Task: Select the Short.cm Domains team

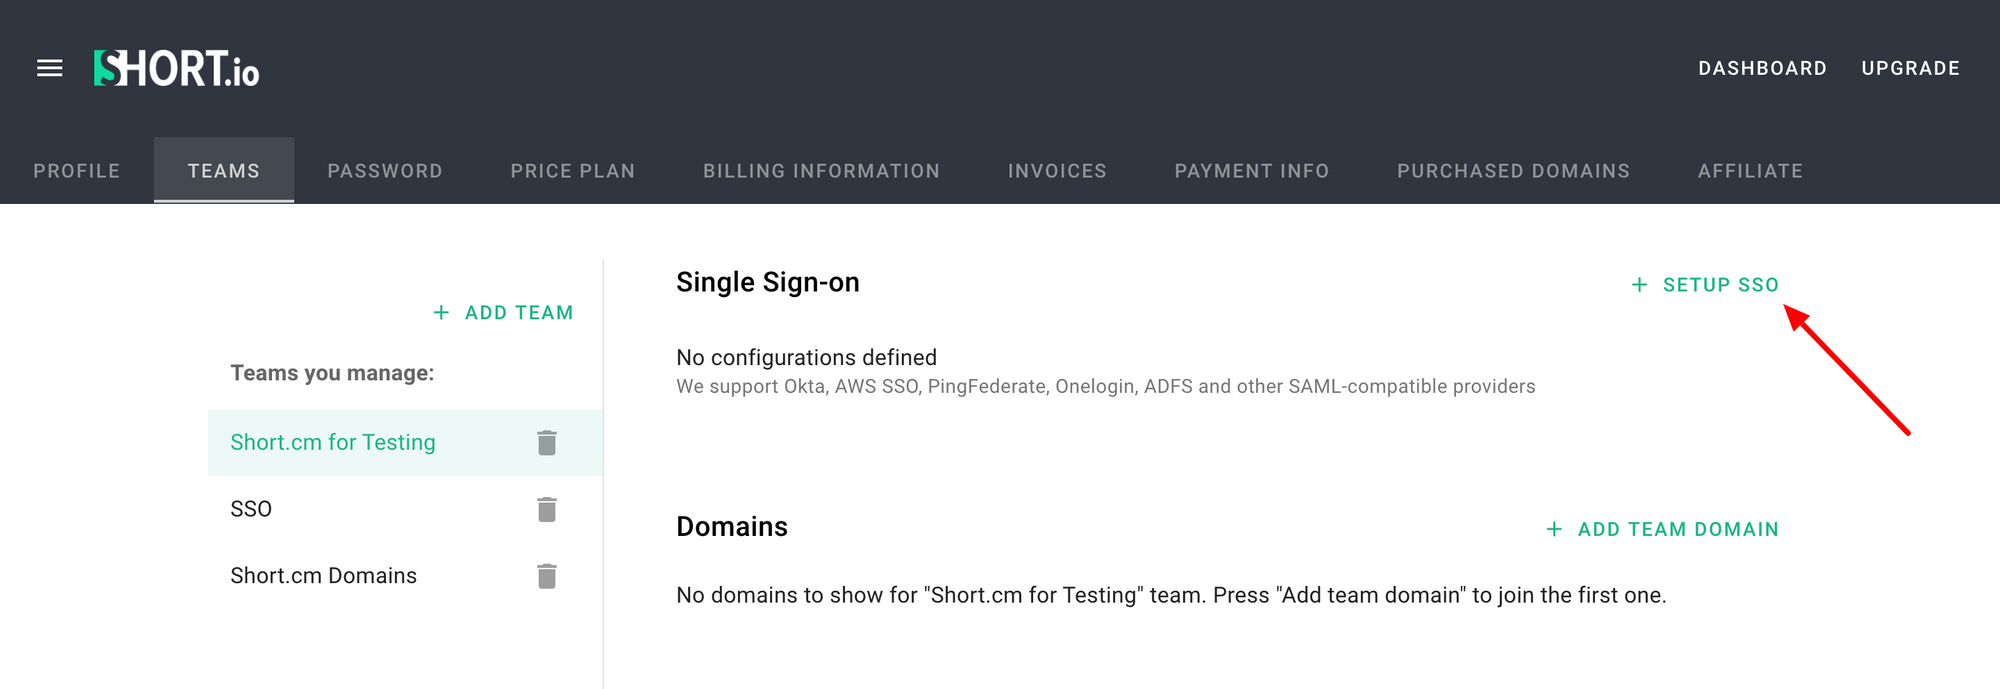Action: [x=324, y=576]
